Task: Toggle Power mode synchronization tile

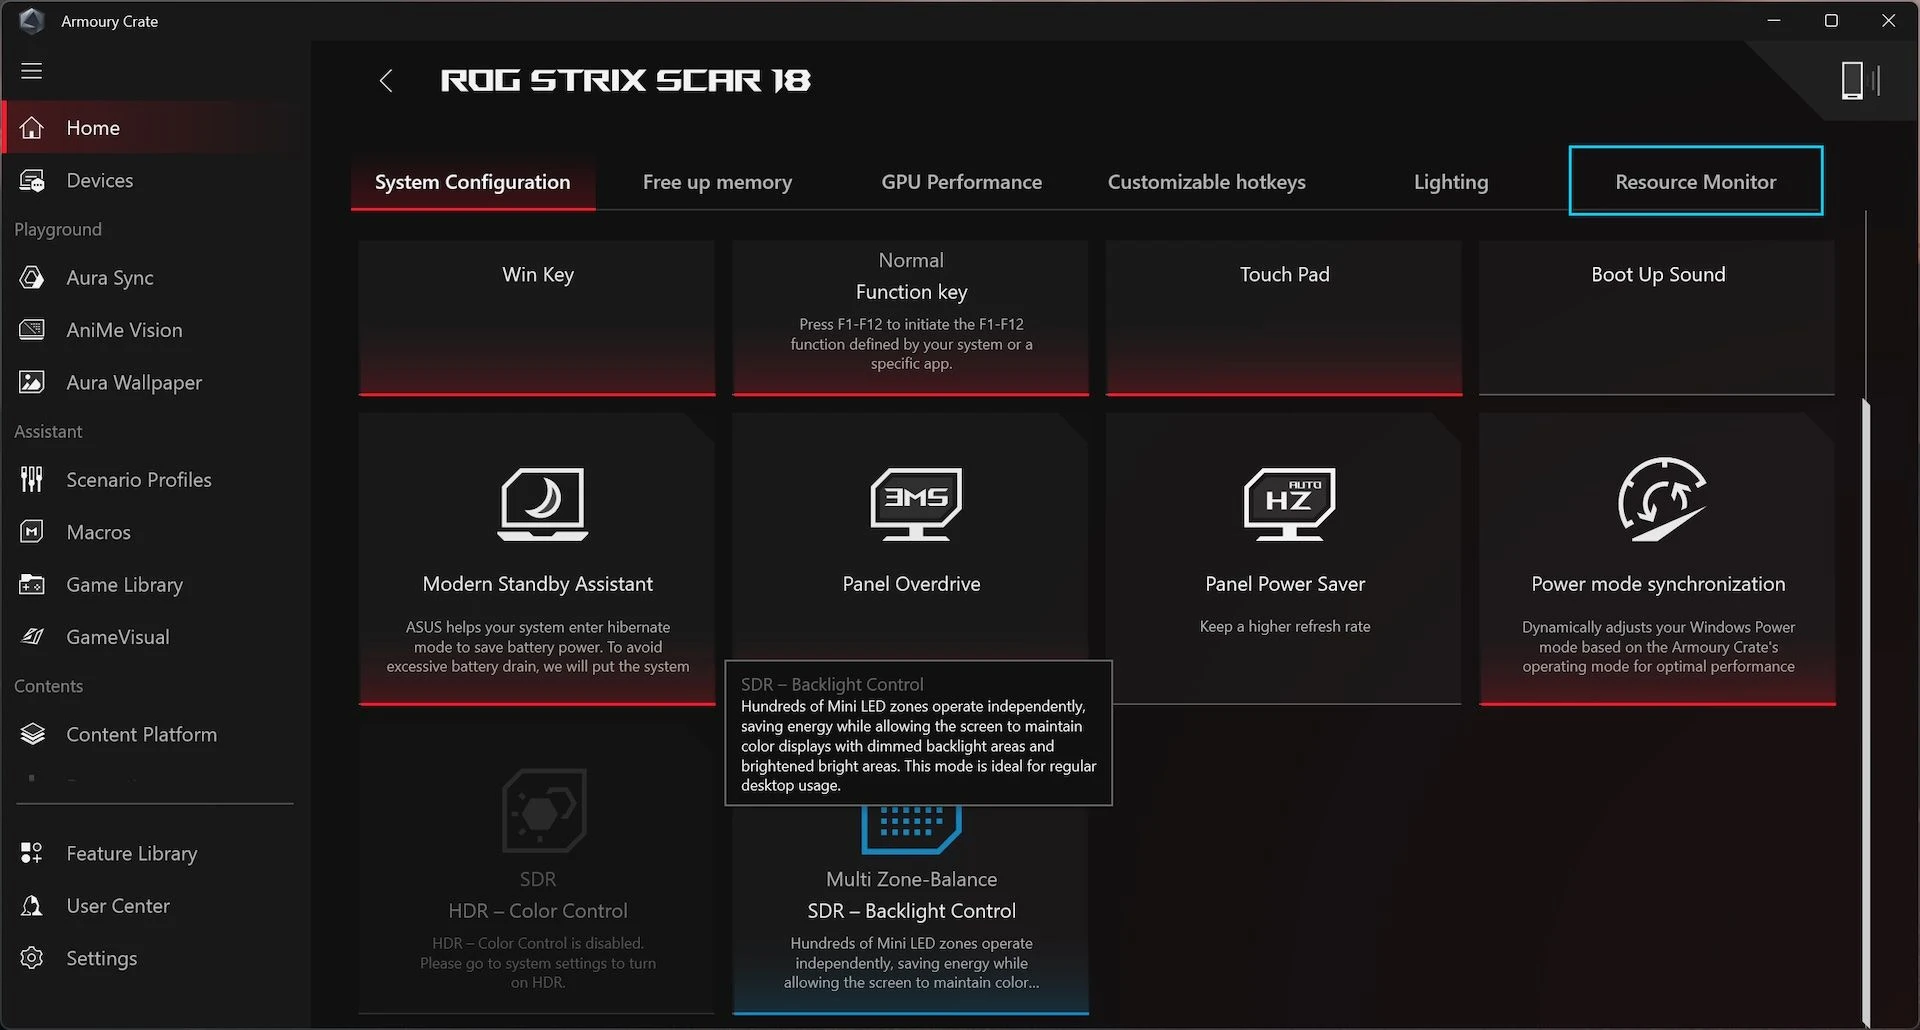Action: pos(1657,560)
